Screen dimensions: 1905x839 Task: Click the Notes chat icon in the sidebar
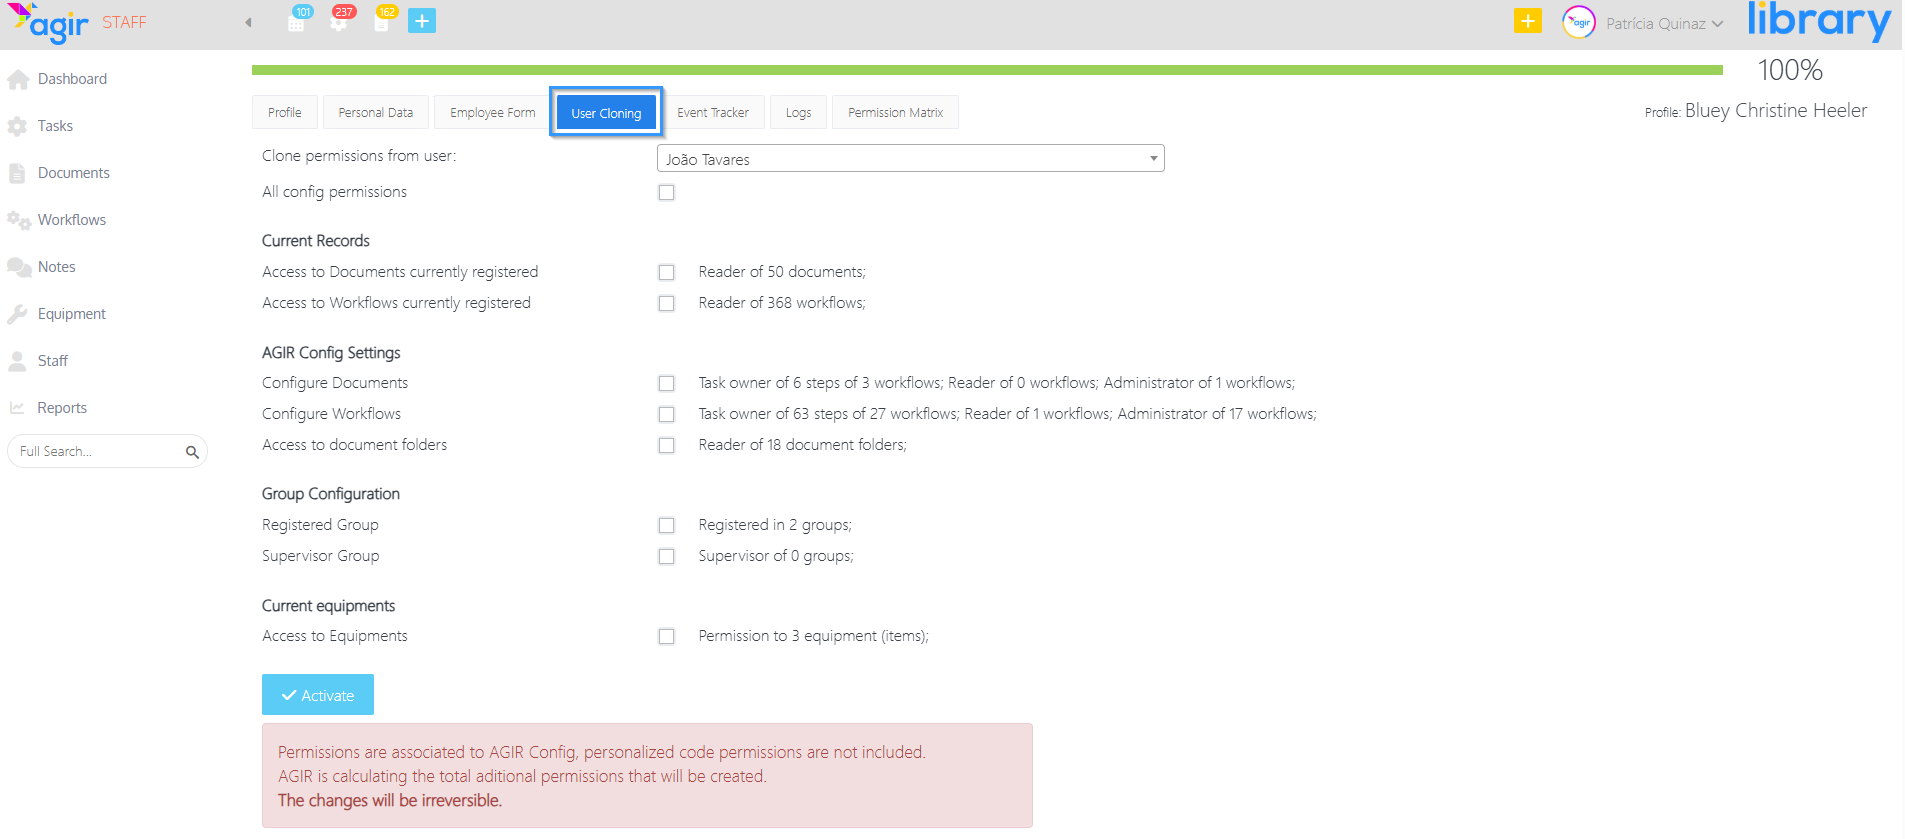pyautogui.click(x=19, y=268)
